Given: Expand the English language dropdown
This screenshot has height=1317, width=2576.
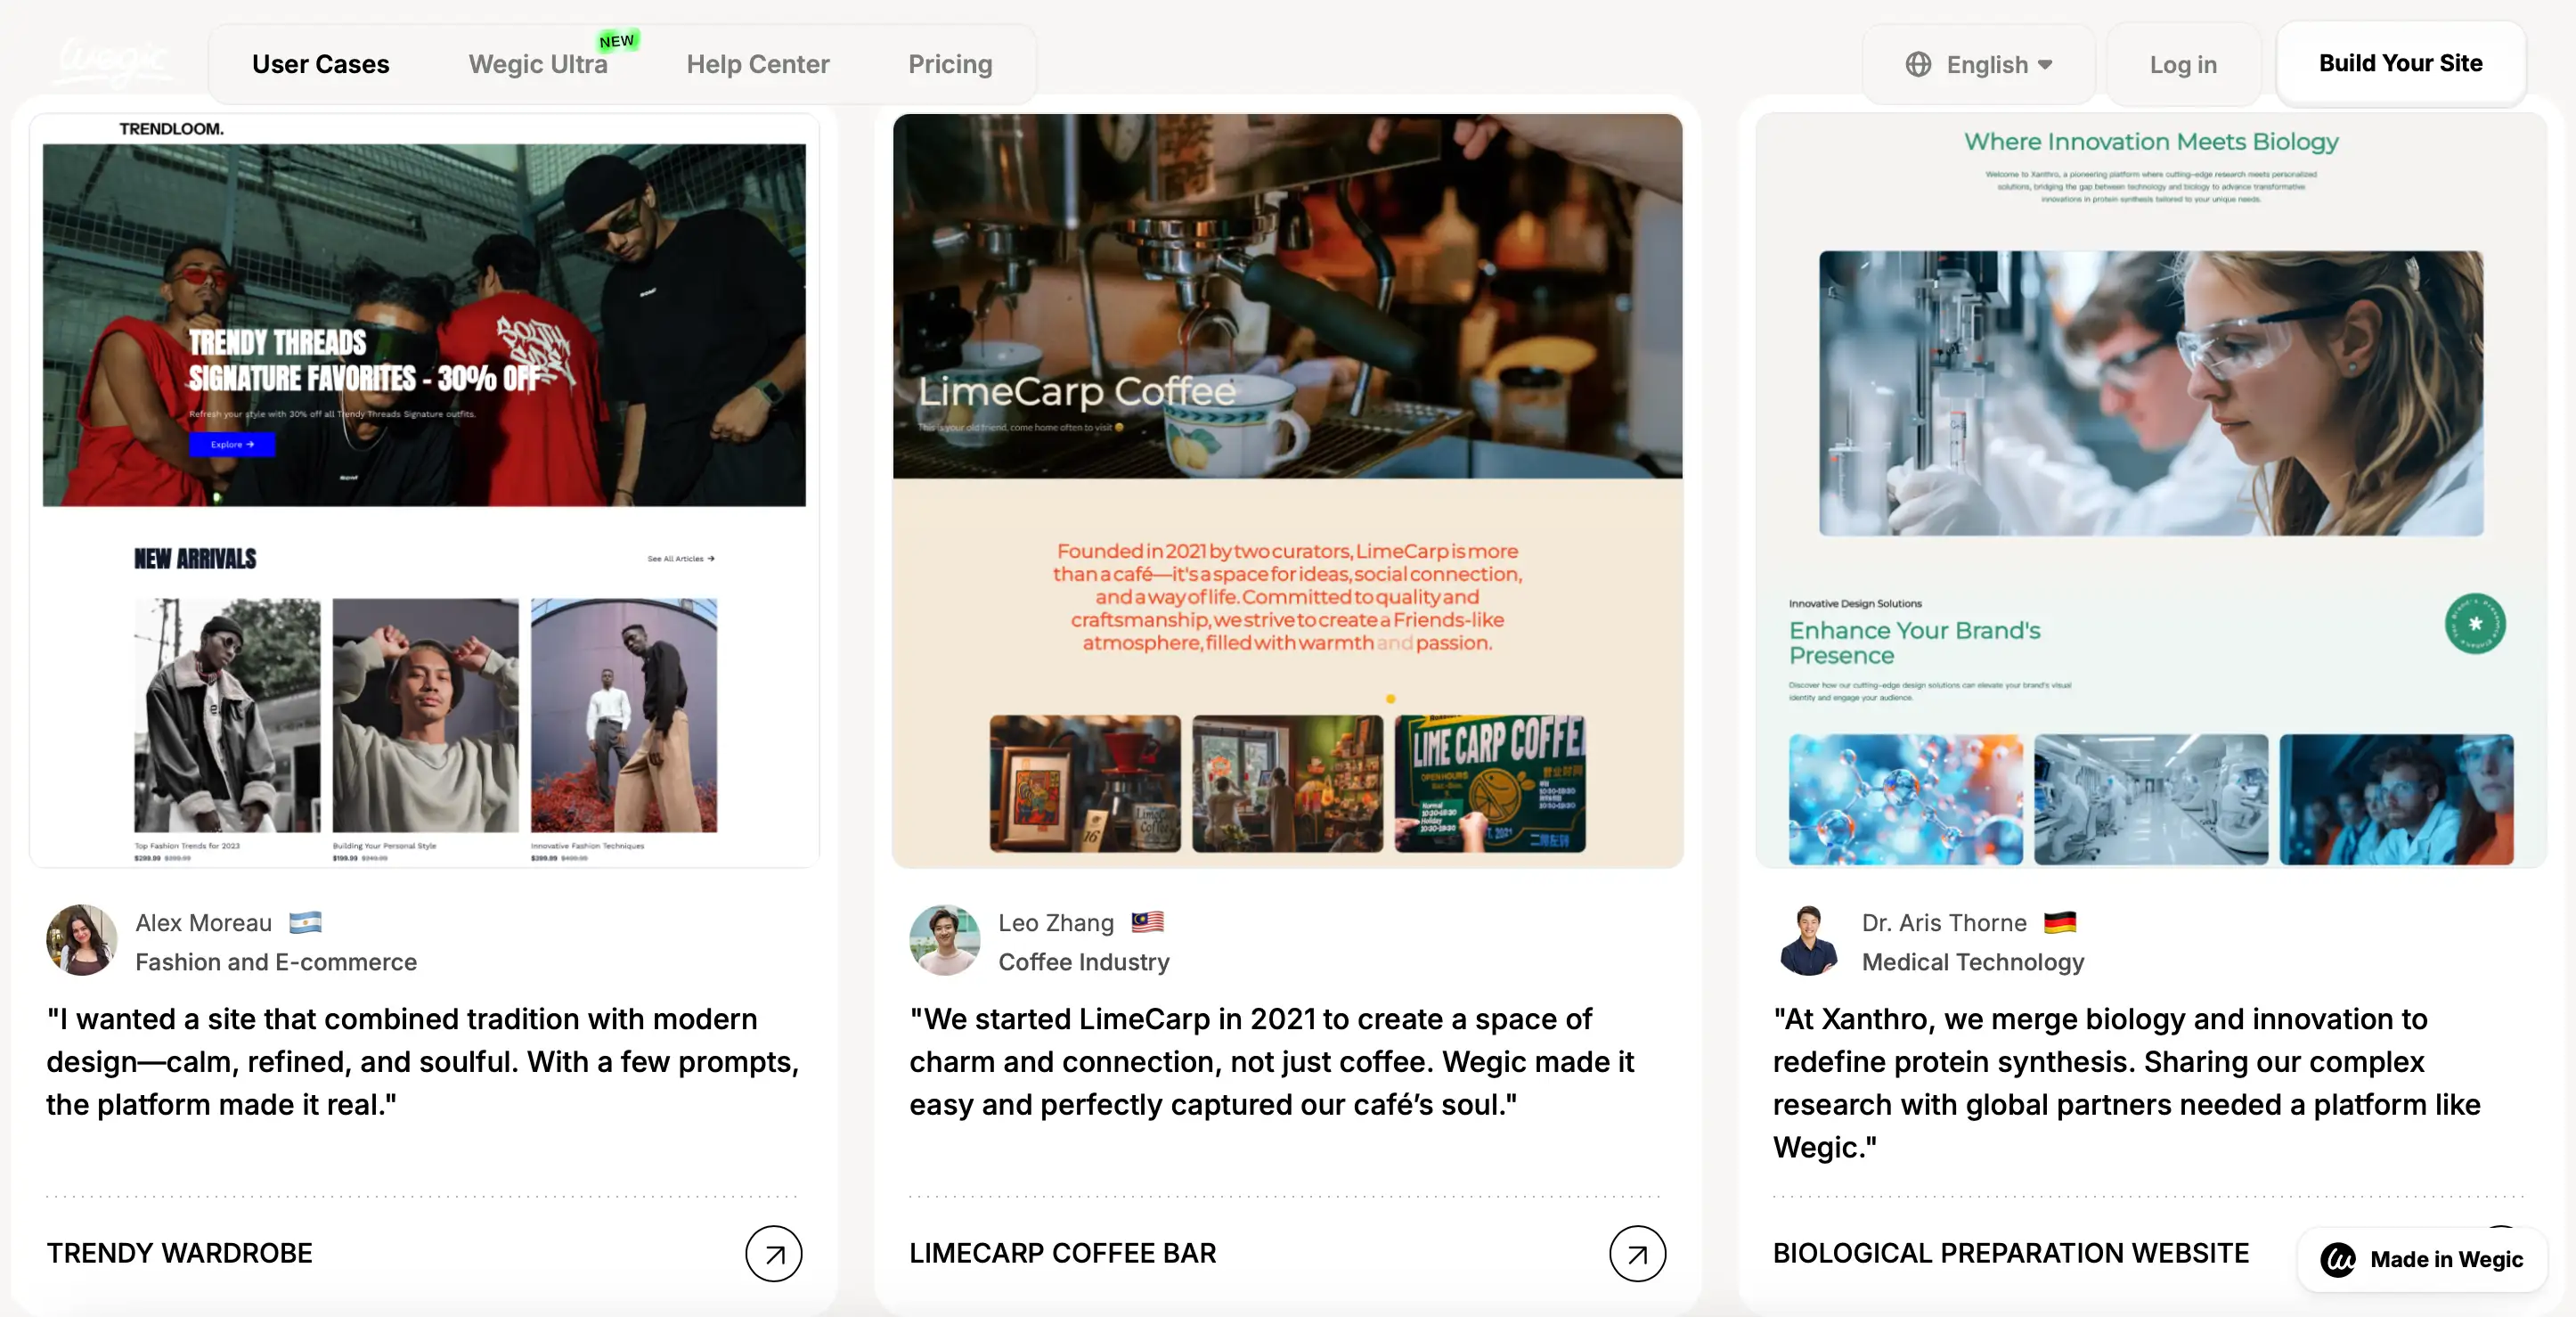Looking at the screenshot, I should [x=1978, y=64].
